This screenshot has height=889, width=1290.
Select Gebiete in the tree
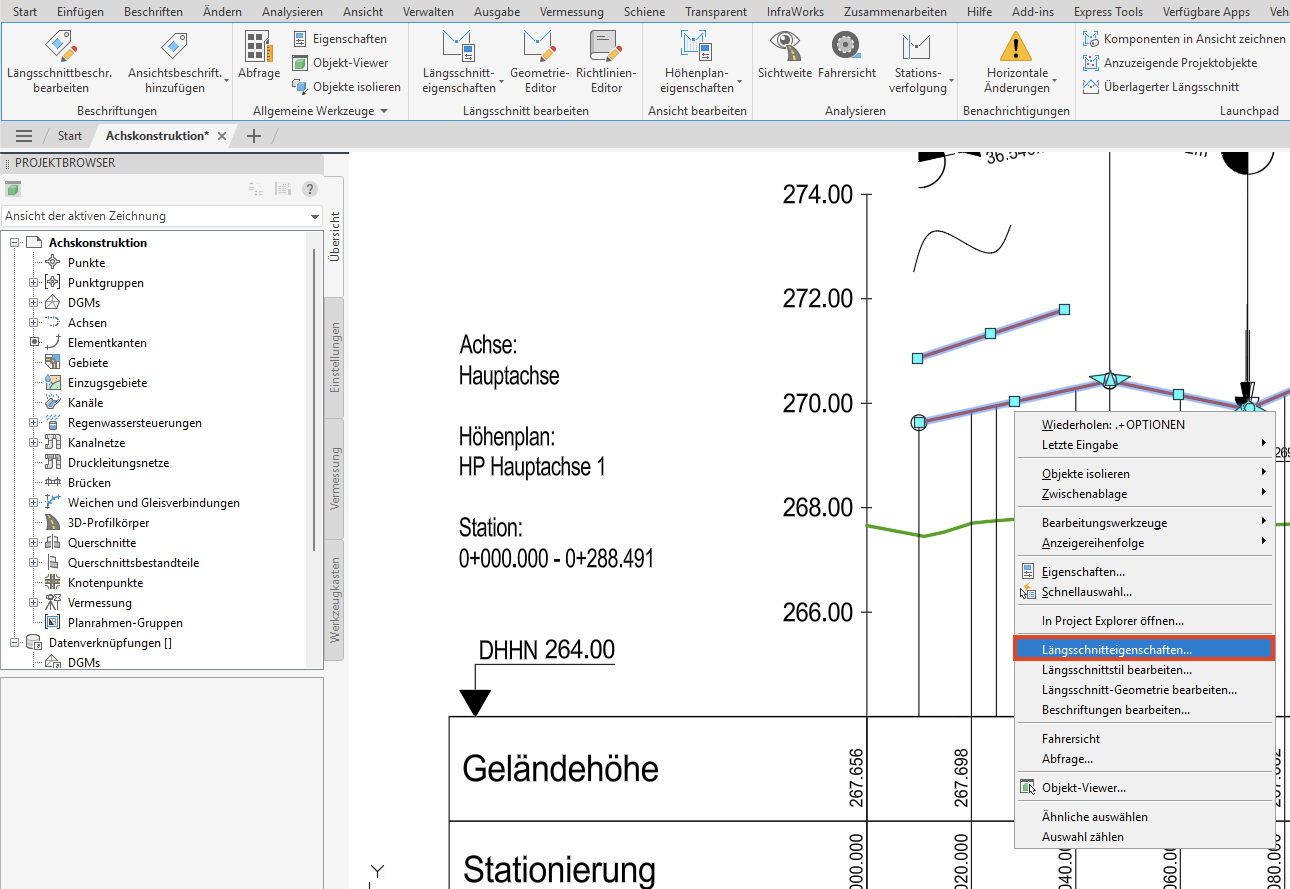[x=88, y=363]
